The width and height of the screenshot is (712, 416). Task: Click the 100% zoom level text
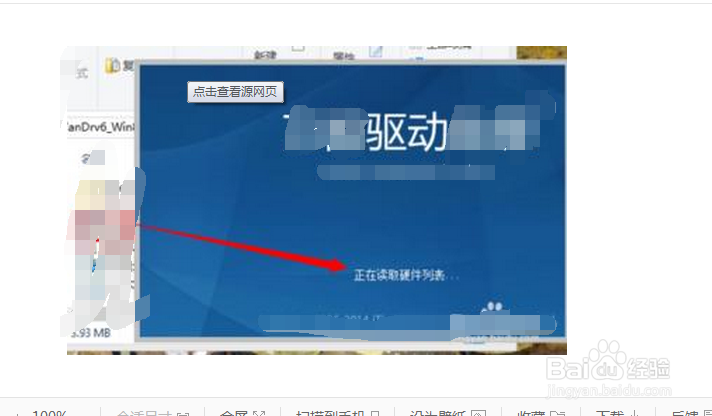[49, 413]
